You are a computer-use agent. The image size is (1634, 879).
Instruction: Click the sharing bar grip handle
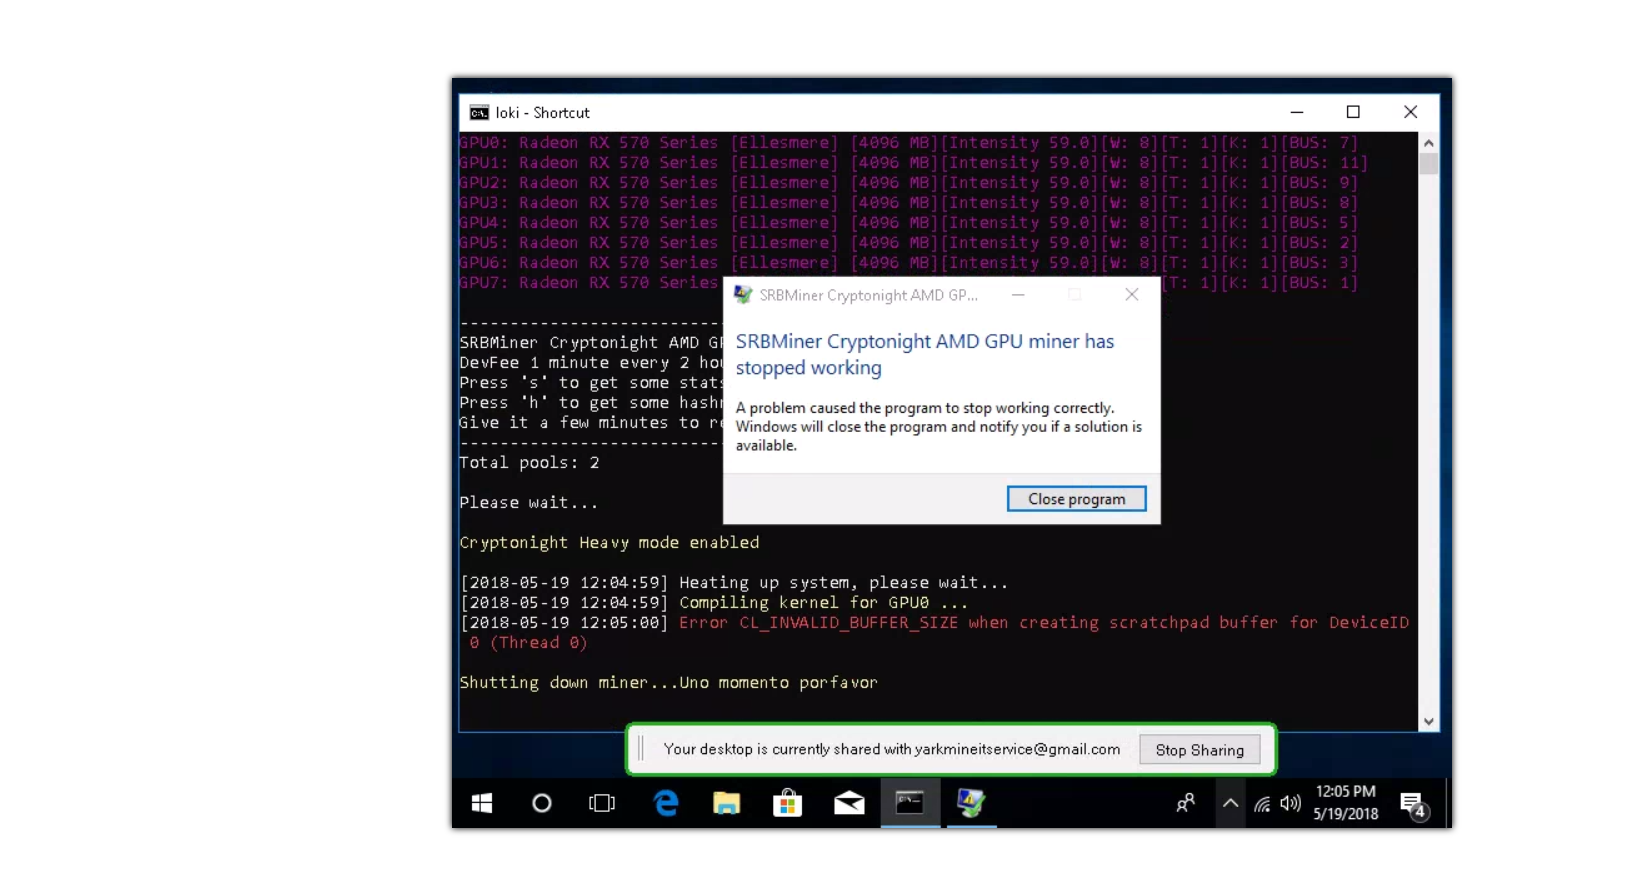pos(641,749)
